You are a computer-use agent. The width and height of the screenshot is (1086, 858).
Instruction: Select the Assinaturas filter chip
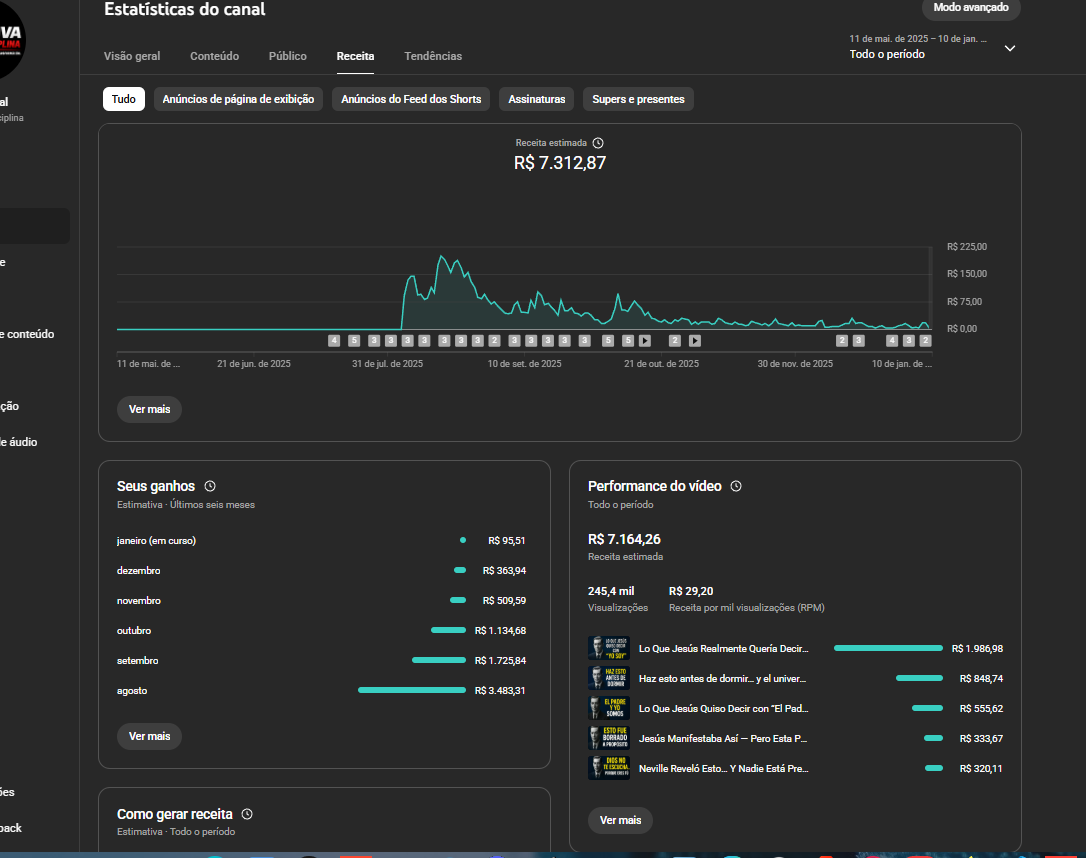click(537, 99)
